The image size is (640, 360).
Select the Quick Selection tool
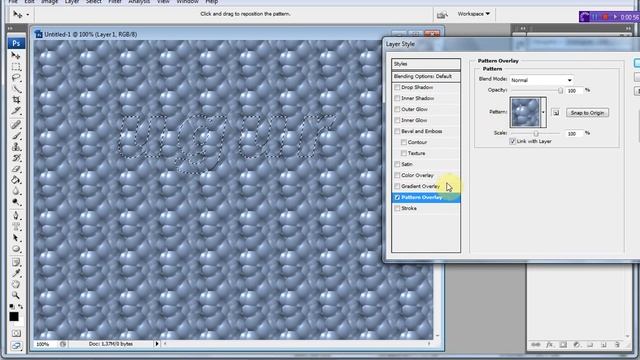click(16, 89)
